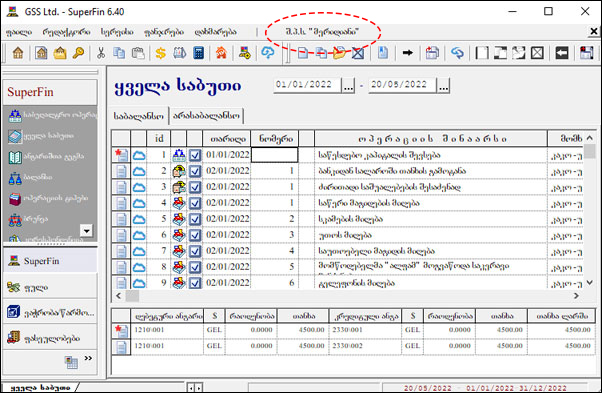Expand navigation pane with the >> chevron
The width and height of the screenshot is (602, 393).
(x=88, y=358)
